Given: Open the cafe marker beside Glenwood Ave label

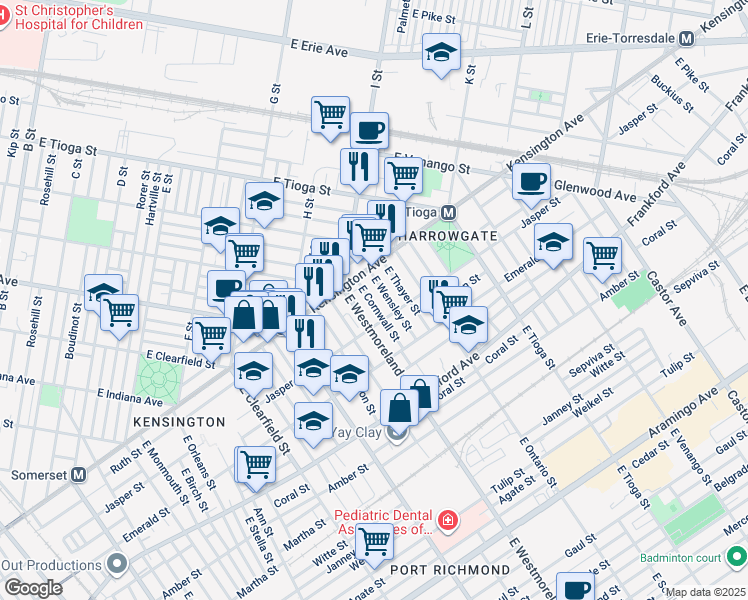Looking at the screenshot, I should pos(531,184).
